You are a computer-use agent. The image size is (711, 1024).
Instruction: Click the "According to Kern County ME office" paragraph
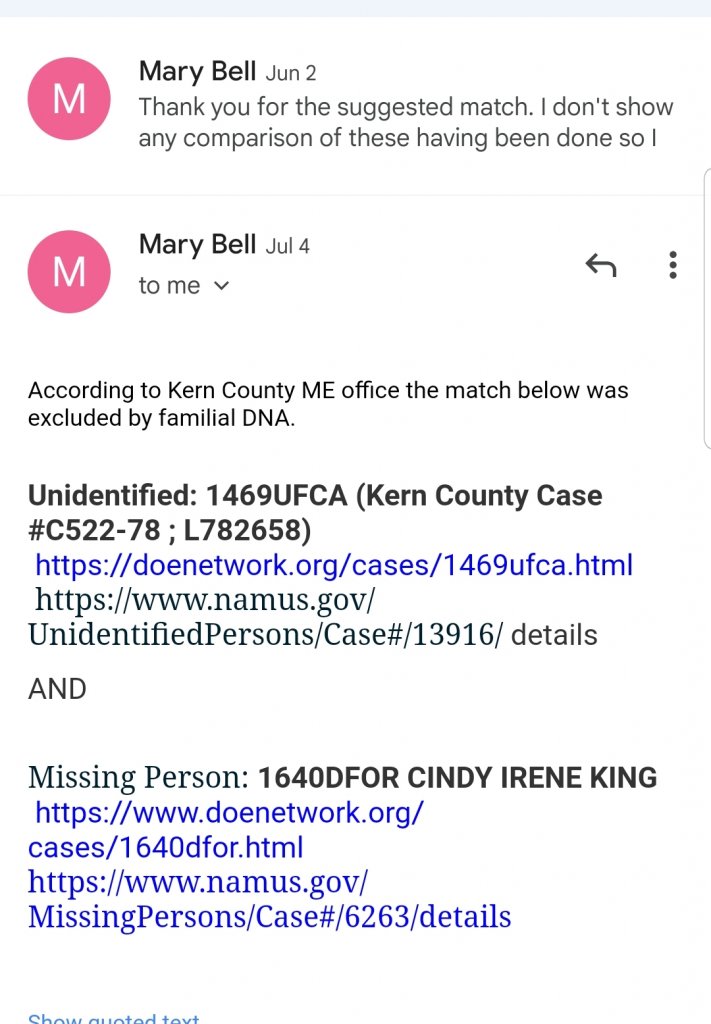[x=328, y=403]
